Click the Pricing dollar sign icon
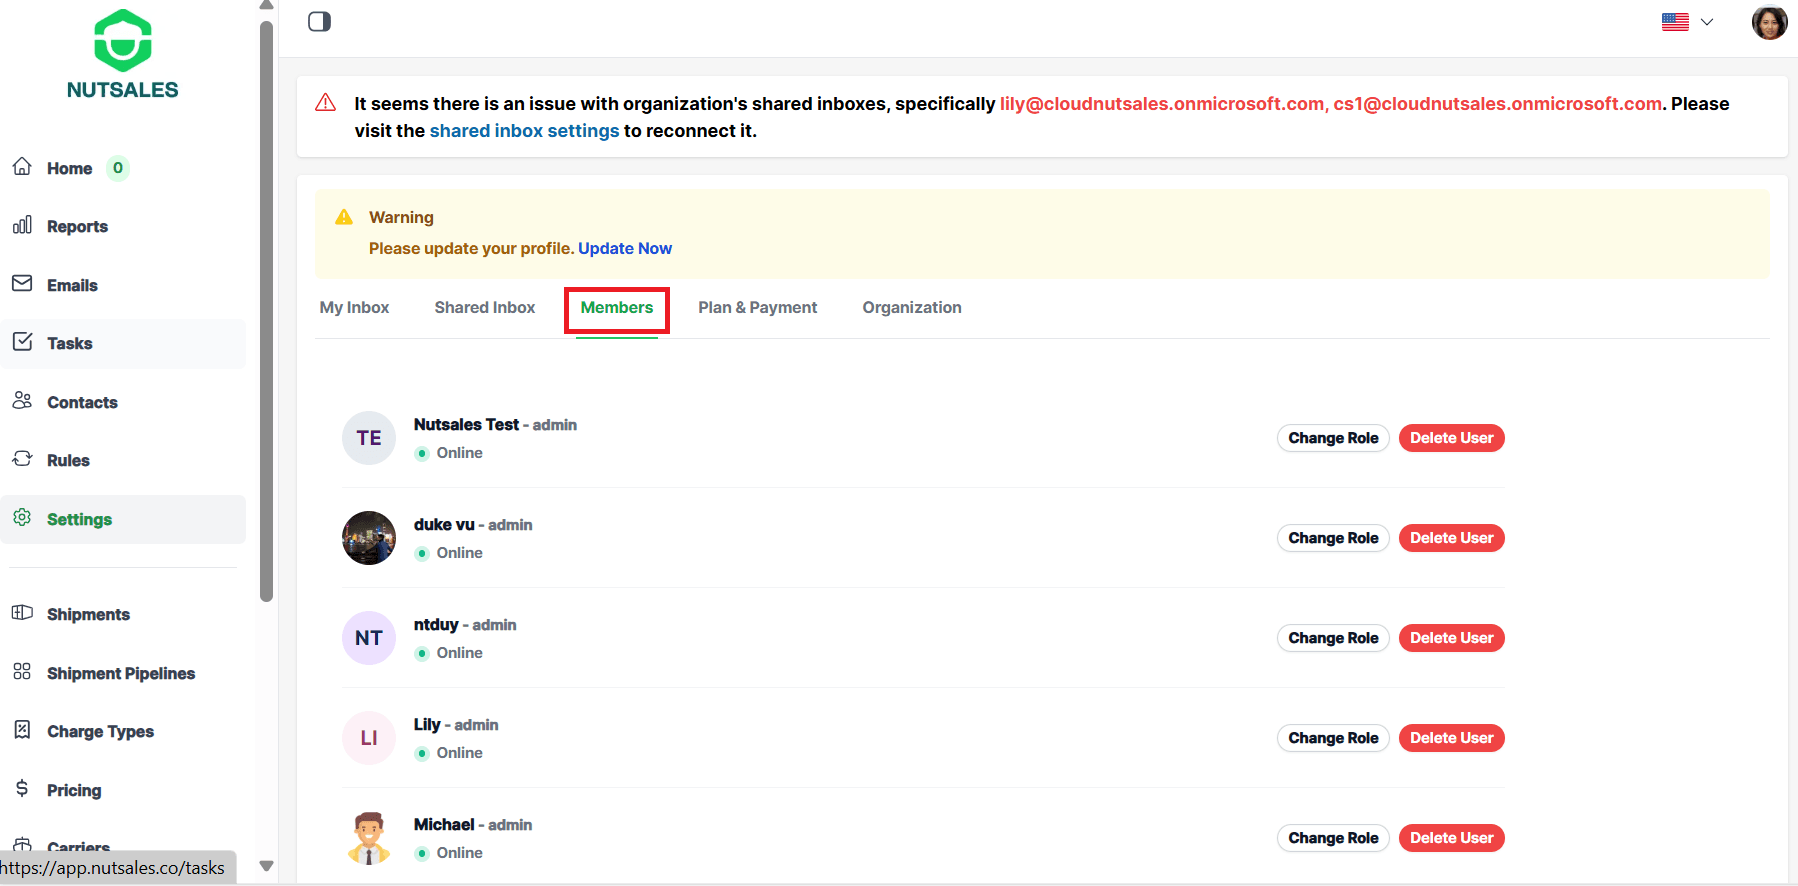This screenshot has height=886, width=1798. click(22, 789)
